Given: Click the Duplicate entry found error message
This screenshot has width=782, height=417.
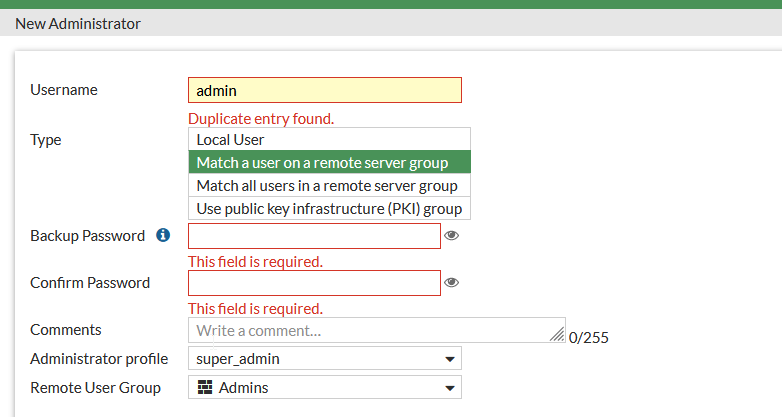Looking at the screenshot, I should click(x=261, y=118).
